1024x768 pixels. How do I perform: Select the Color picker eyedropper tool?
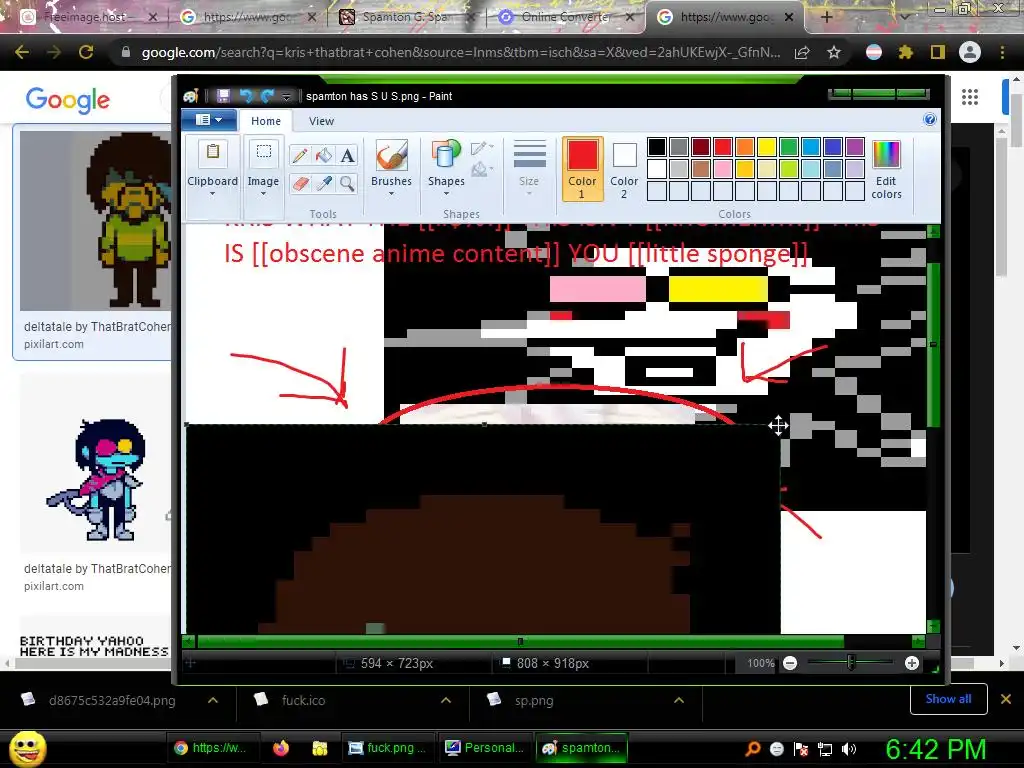pos(324,184)
